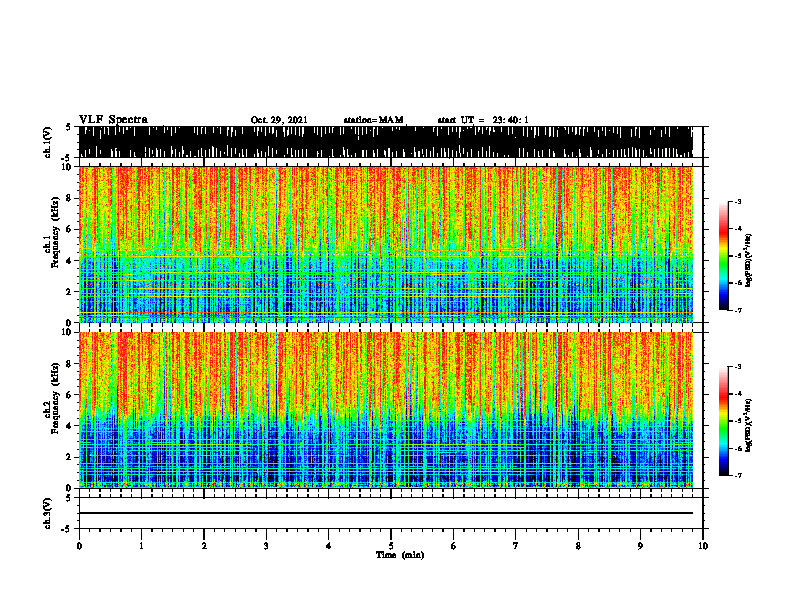Click inside the ch.1 frequency spectrogram
Viewport: 792px width, 612px height.
click(x=386, y=244)
